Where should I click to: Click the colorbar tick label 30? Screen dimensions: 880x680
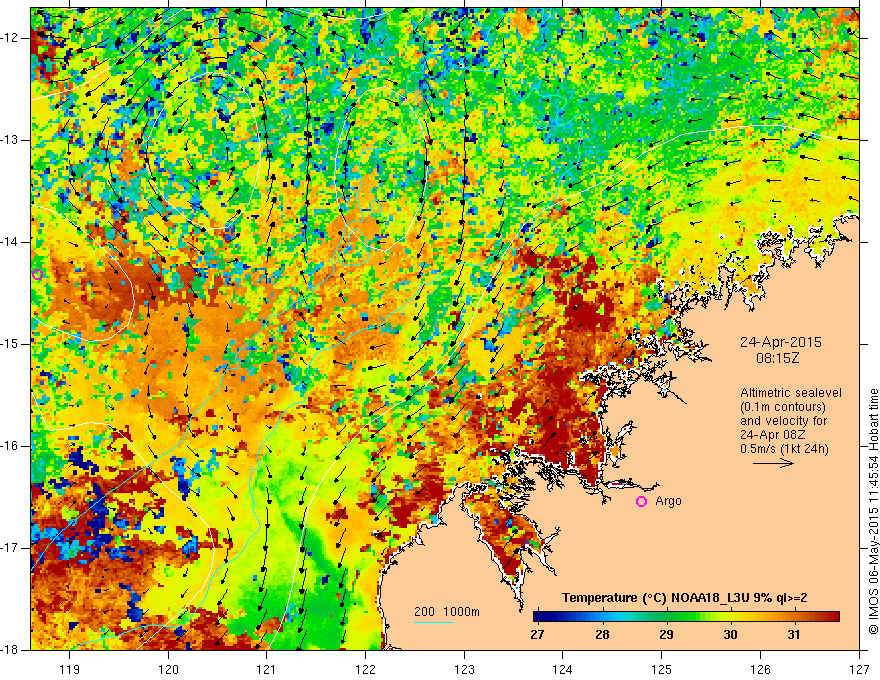click(x=730, y=635)
